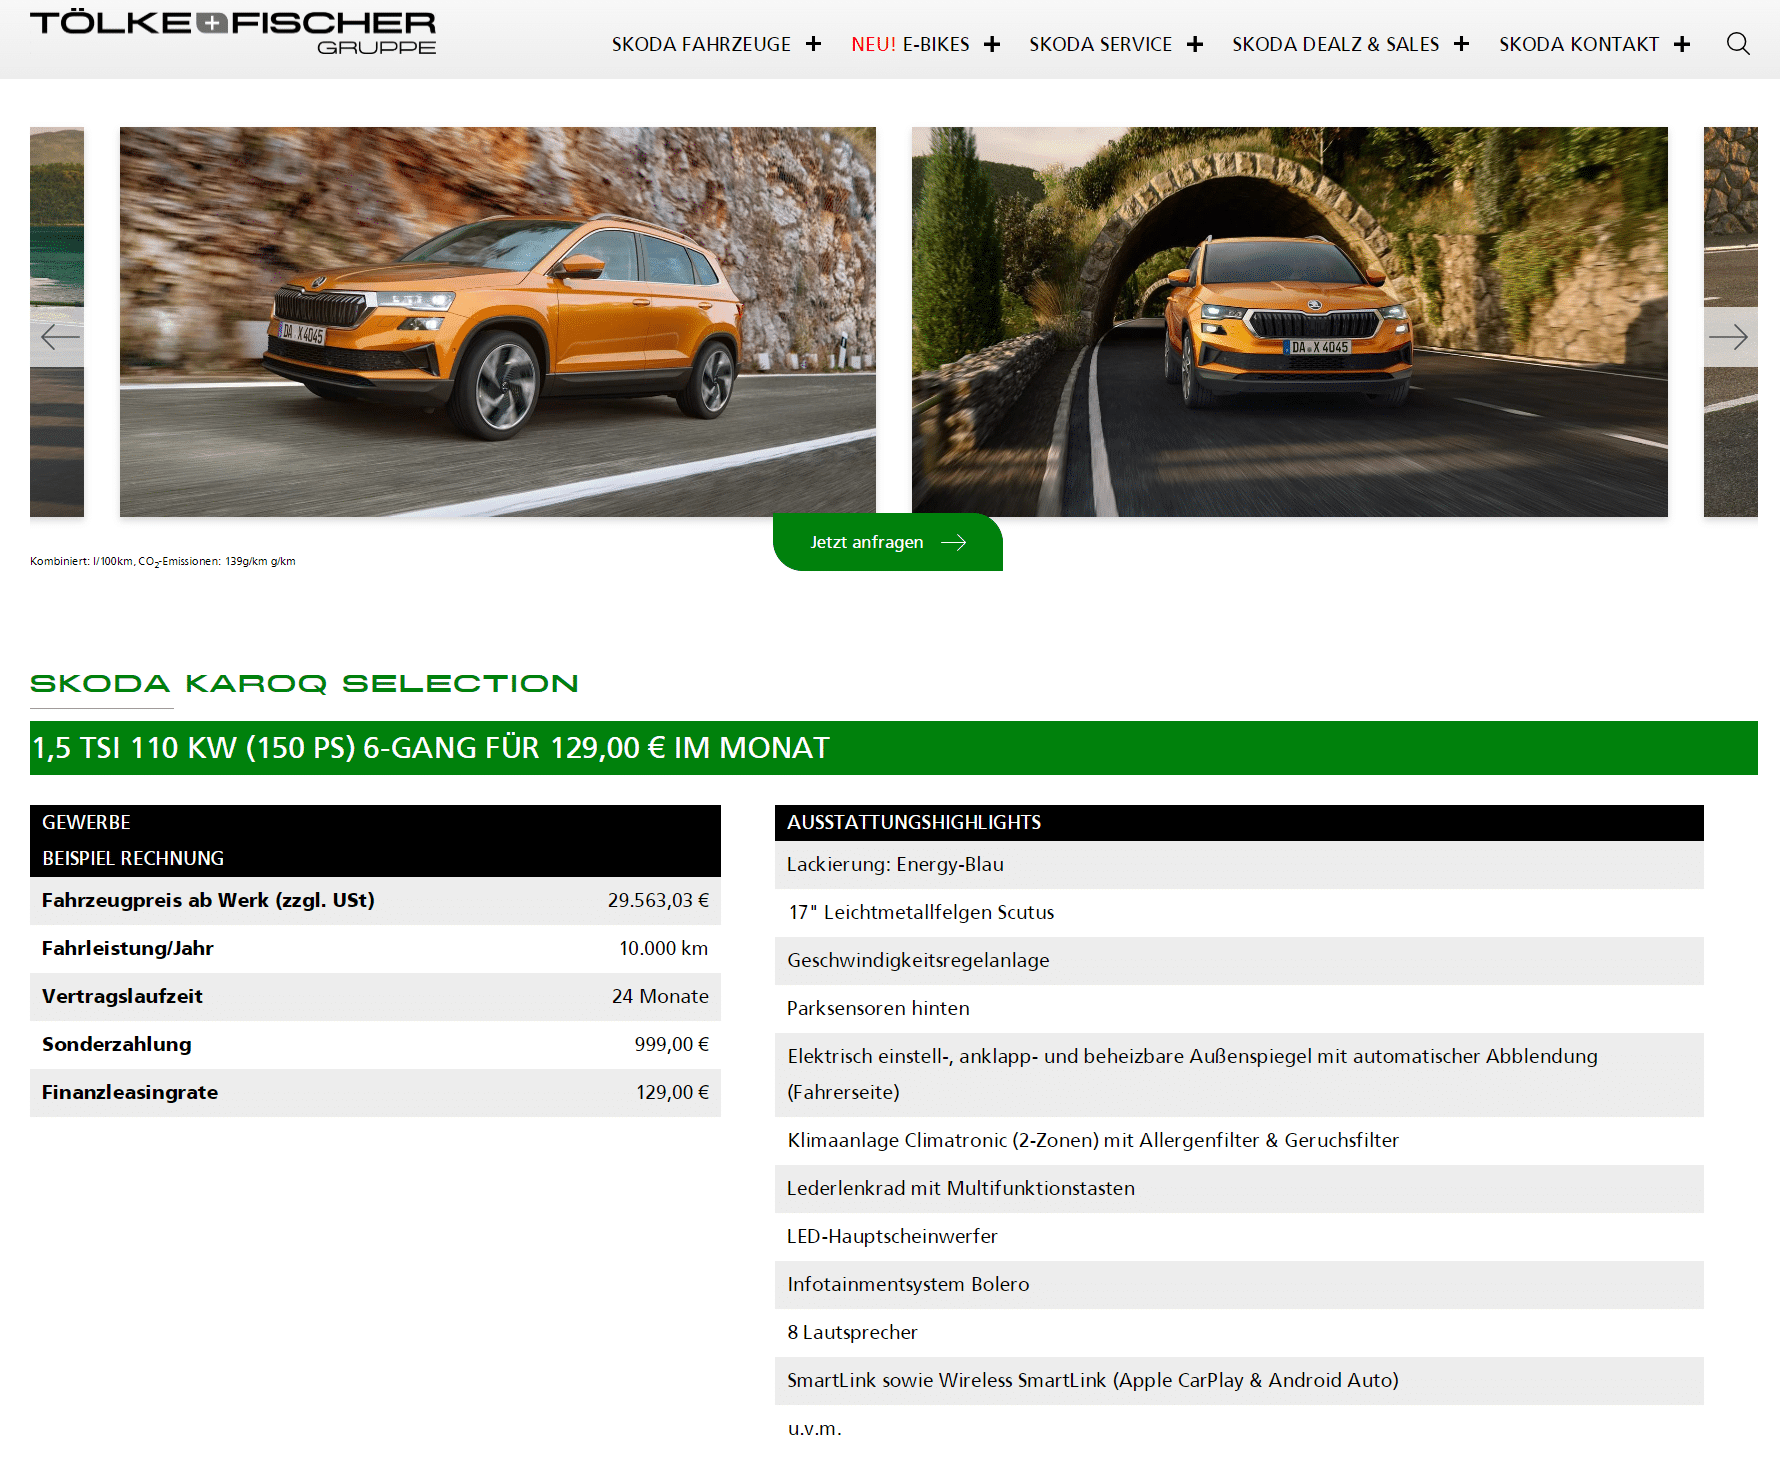The image size is (1780, 1462).
Task: Click the Jetzt anfragen button
Action: coord(888,542)
